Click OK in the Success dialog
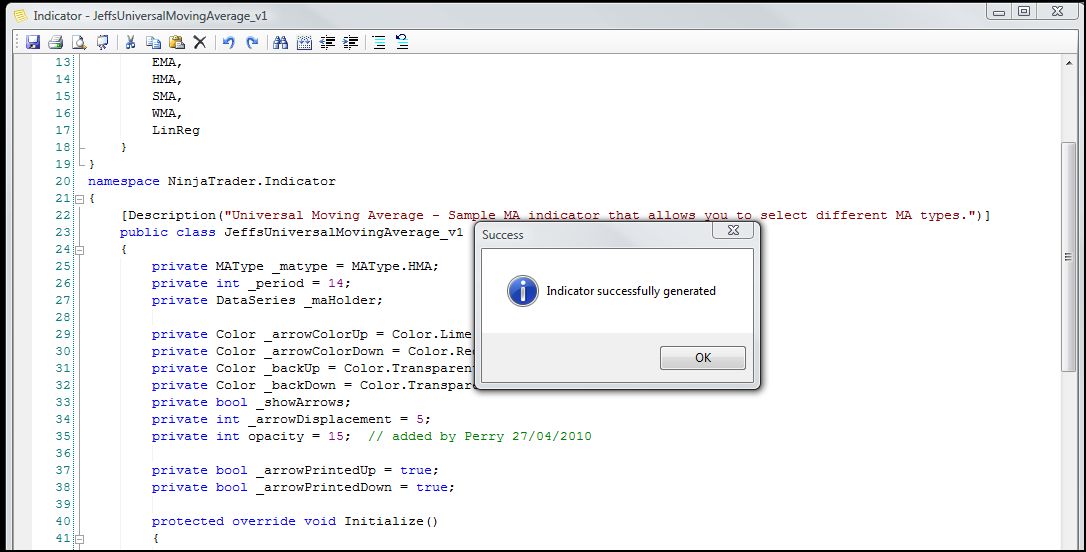 (703, 357)
